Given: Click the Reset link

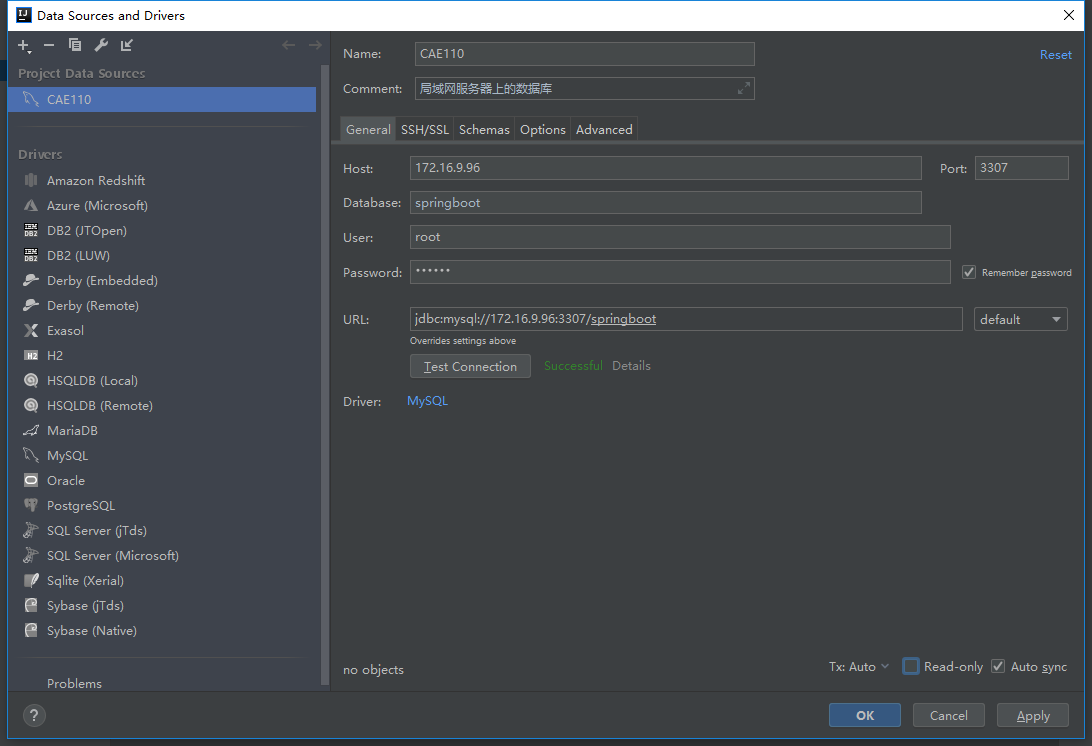Looking at the screenshot, I should click(1056, 55).
